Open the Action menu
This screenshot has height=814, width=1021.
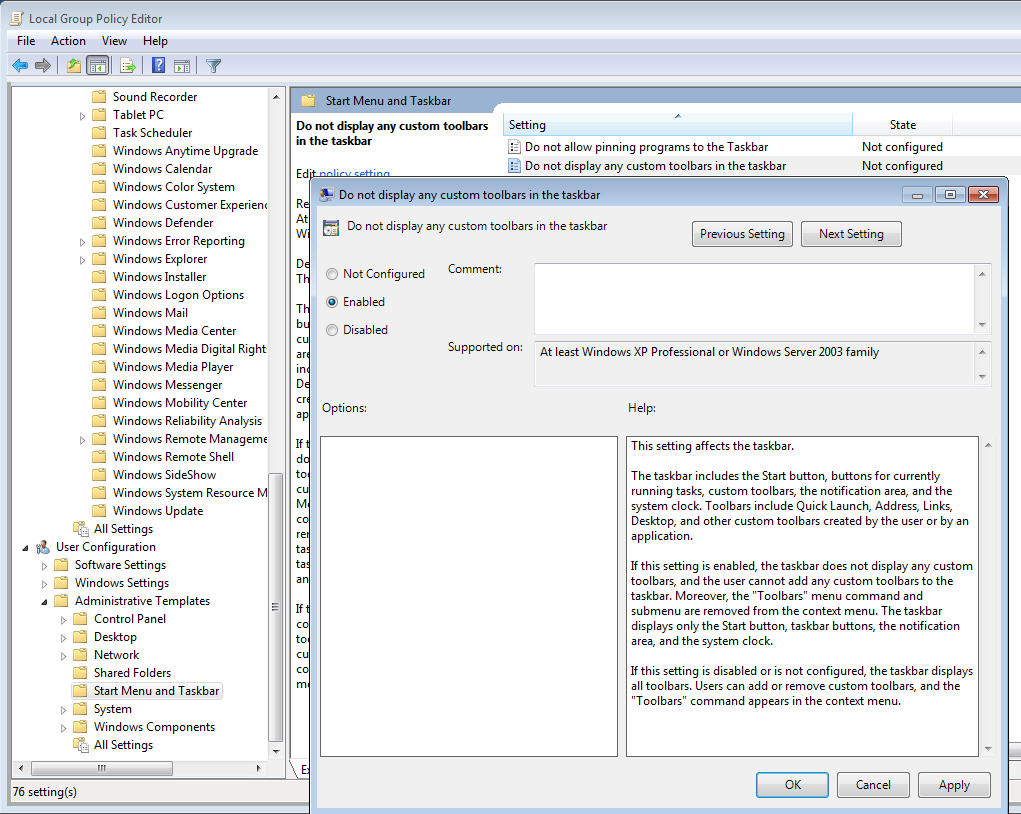click(x=68, y=40)
